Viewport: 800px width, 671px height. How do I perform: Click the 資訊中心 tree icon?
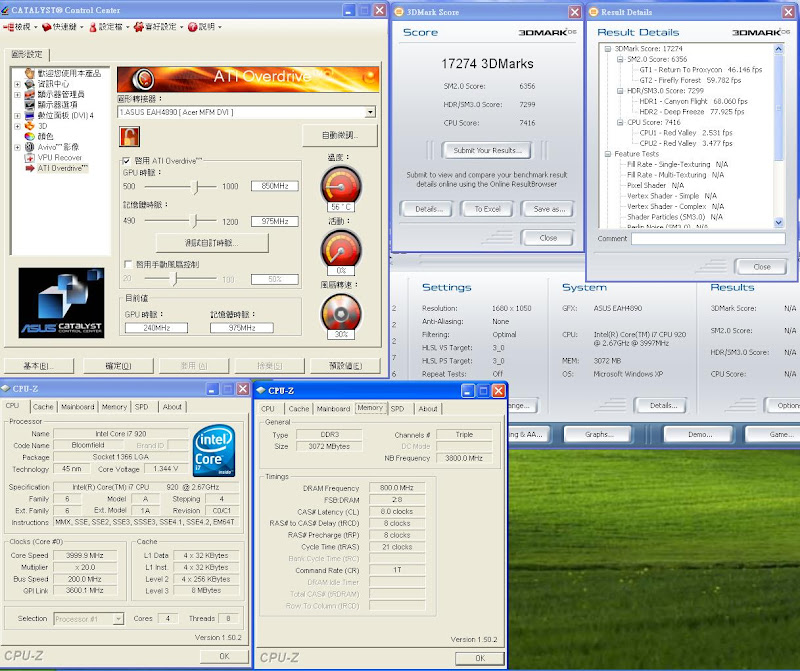[x=30, y=84]
